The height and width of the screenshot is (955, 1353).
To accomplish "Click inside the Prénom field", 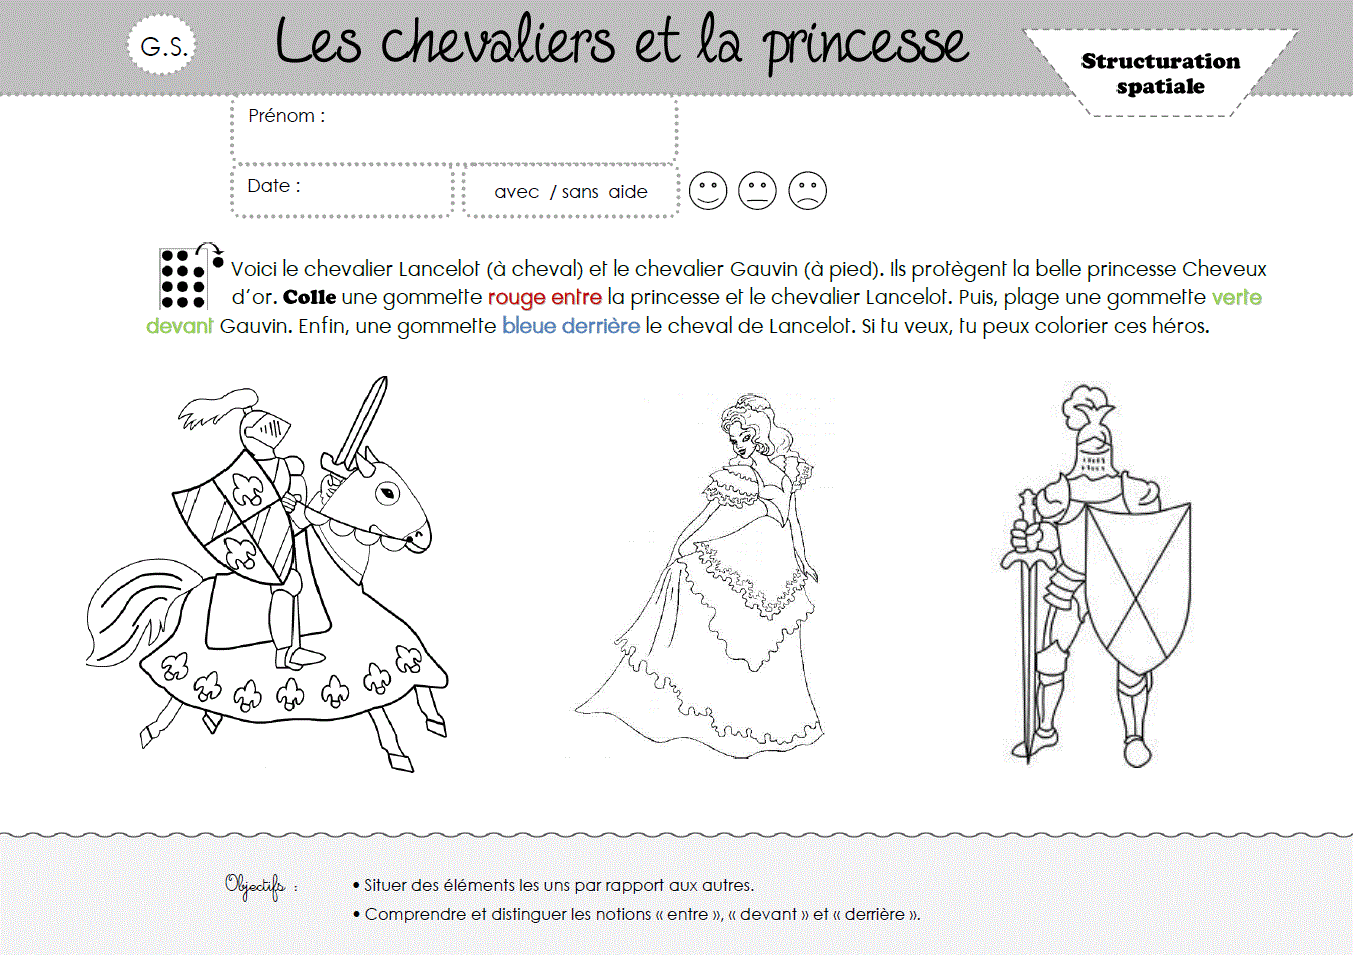I will (455, 130).
